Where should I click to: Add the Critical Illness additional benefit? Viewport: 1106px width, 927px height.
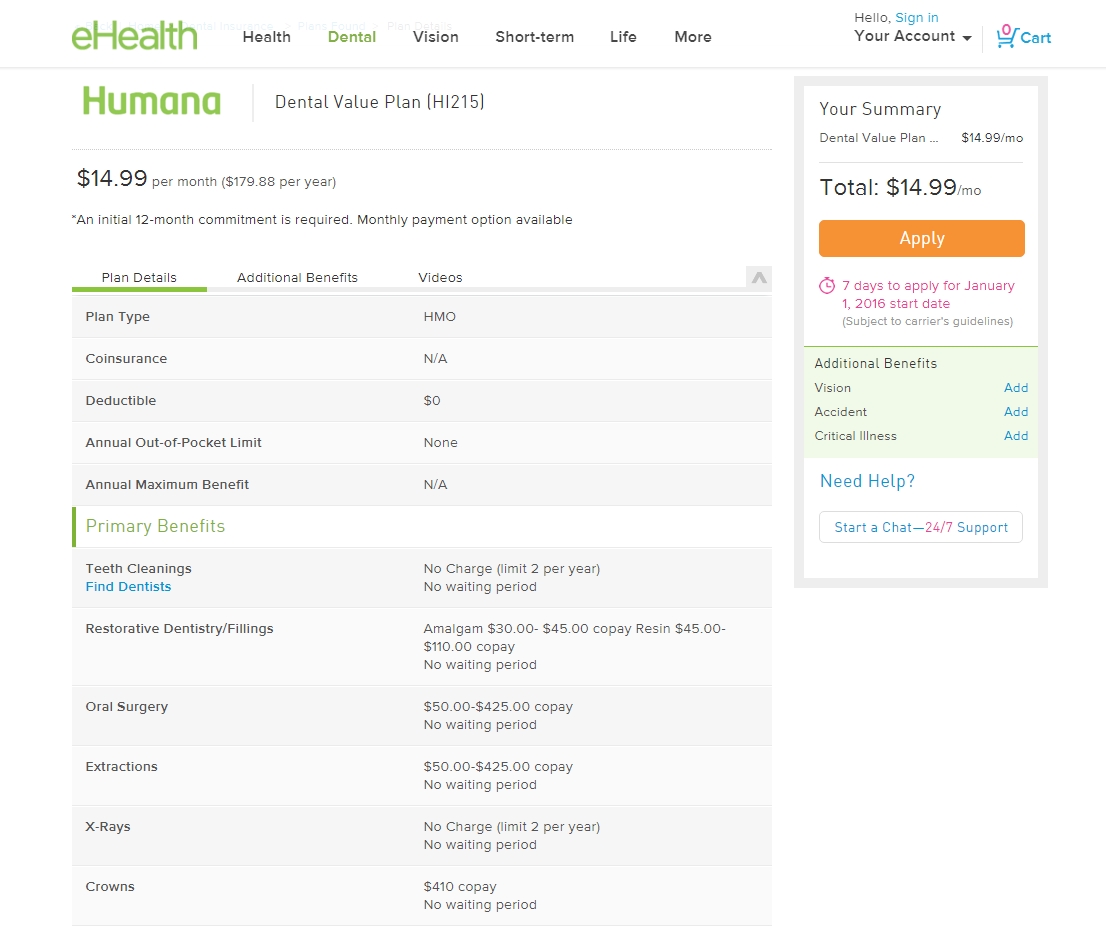click(1016, 436)
